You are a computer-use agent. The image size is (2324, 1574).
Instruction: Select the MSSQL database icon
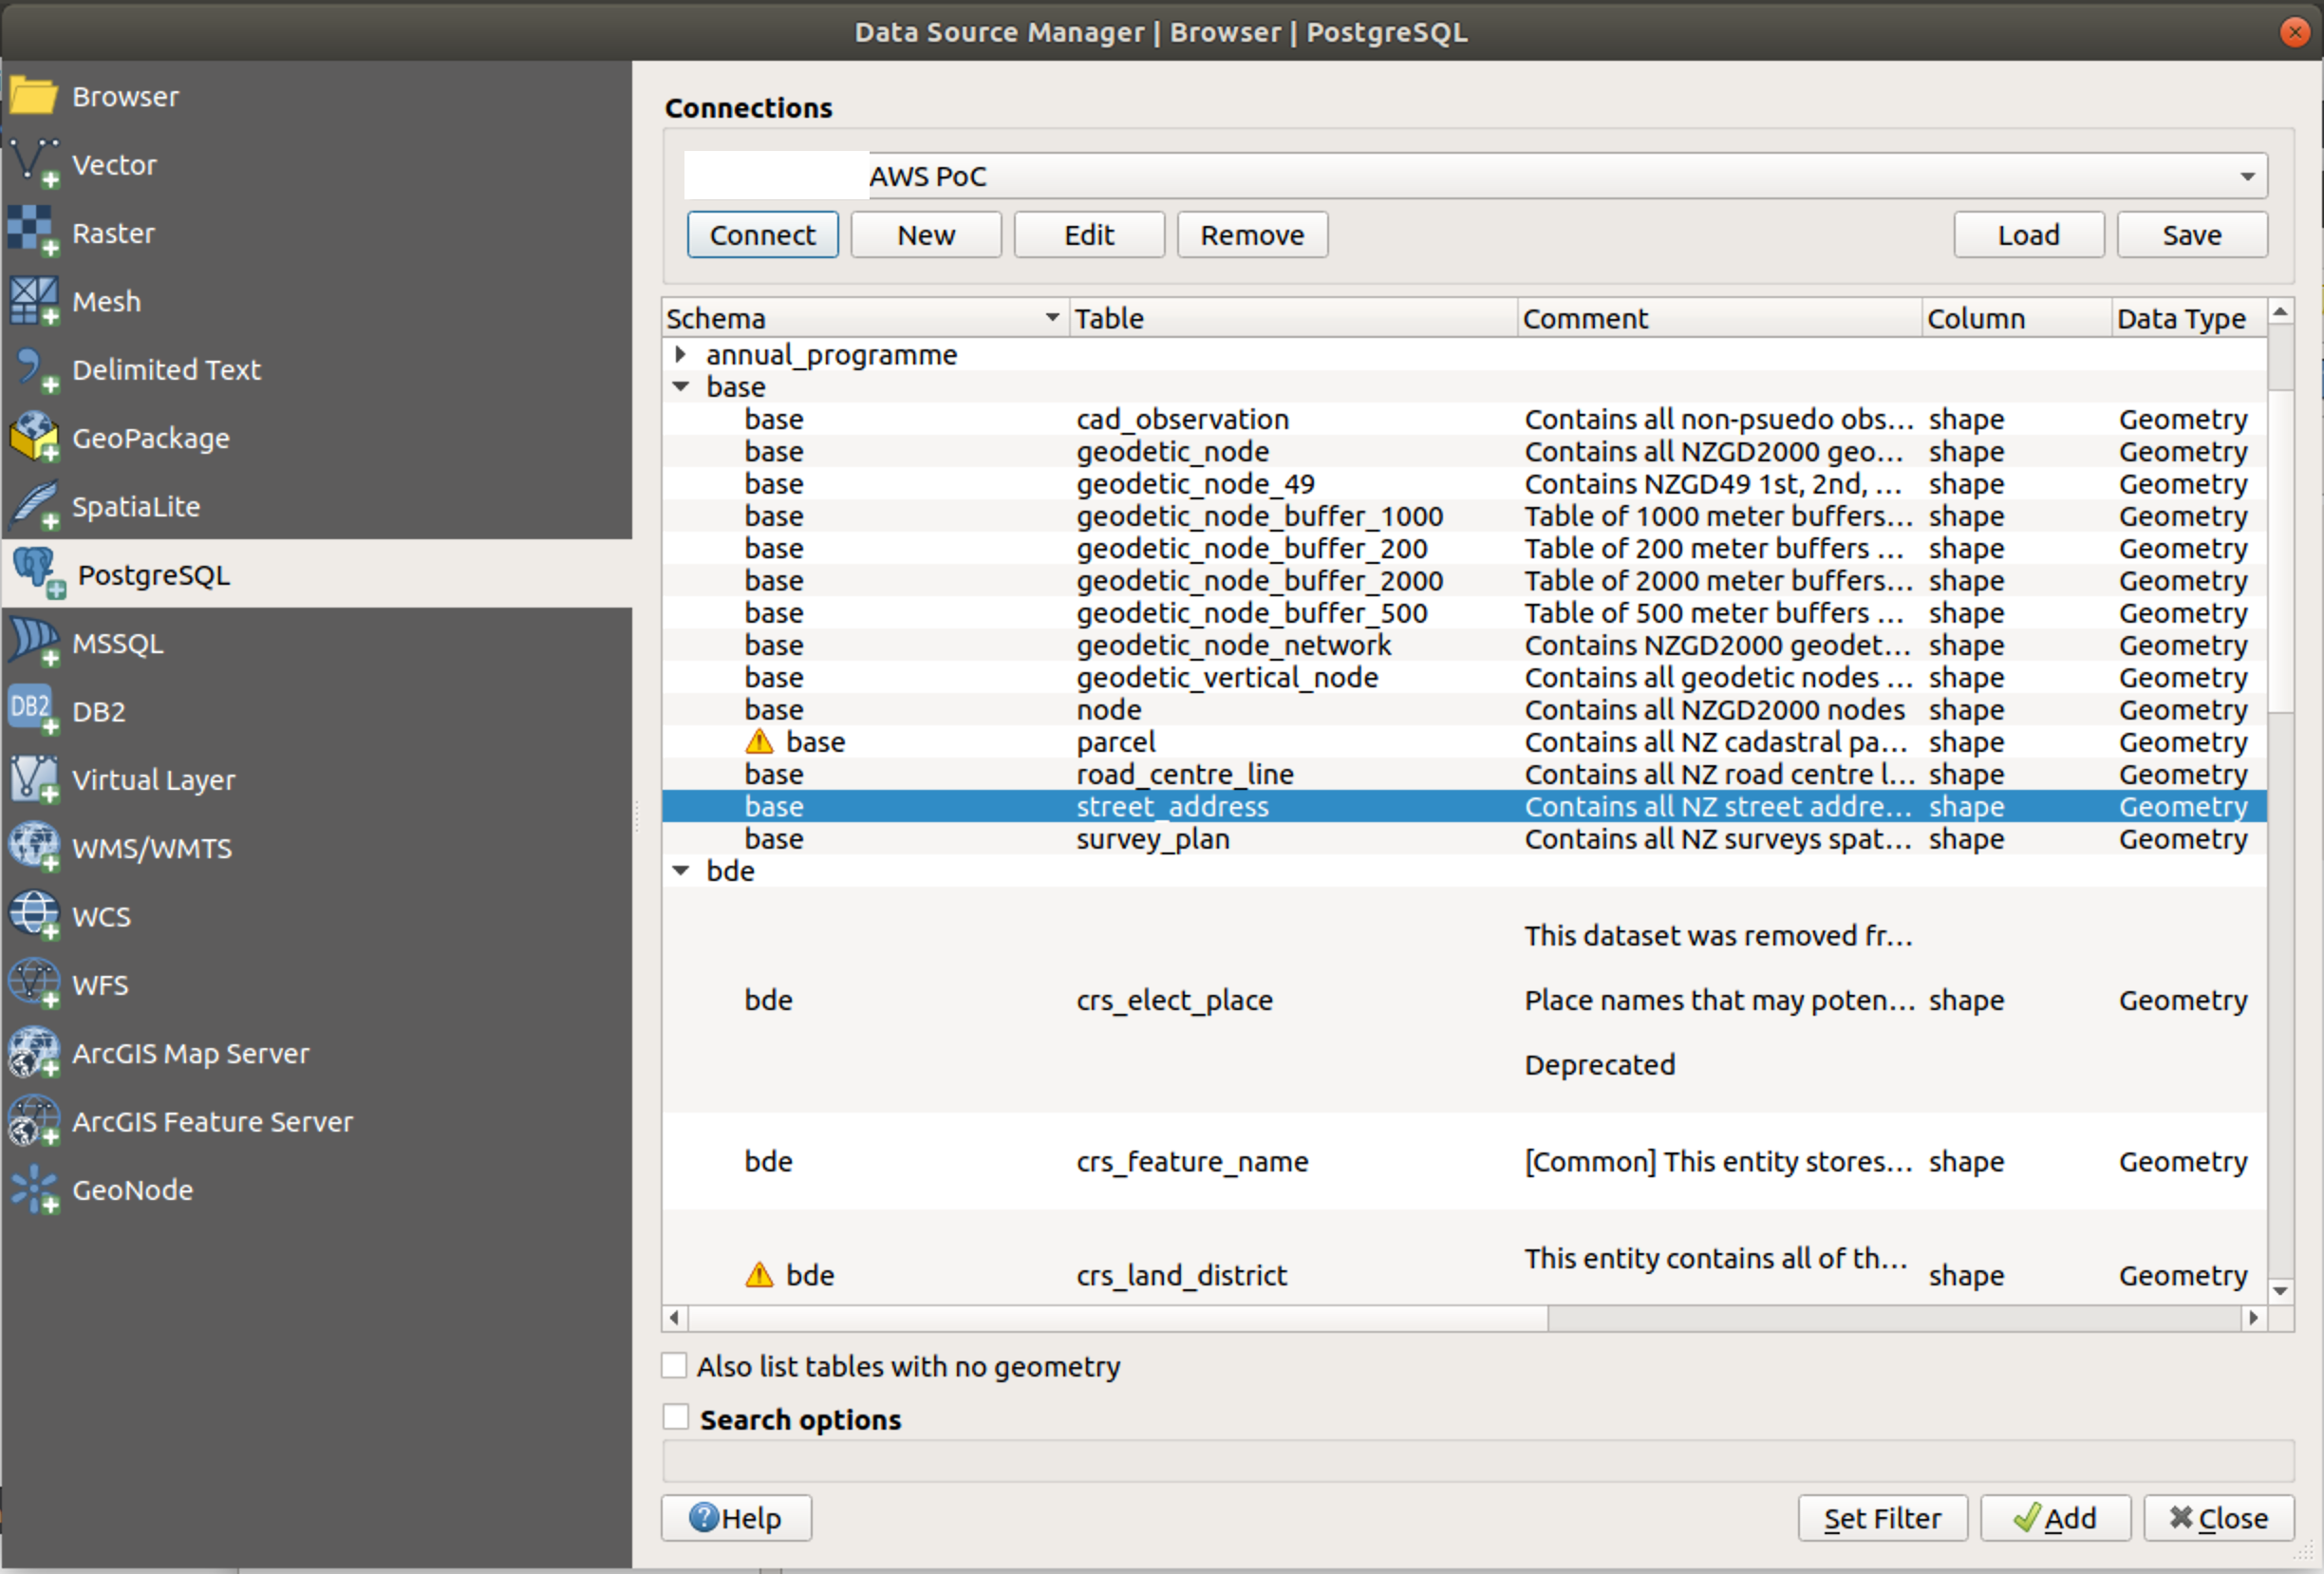coord(33,643)
